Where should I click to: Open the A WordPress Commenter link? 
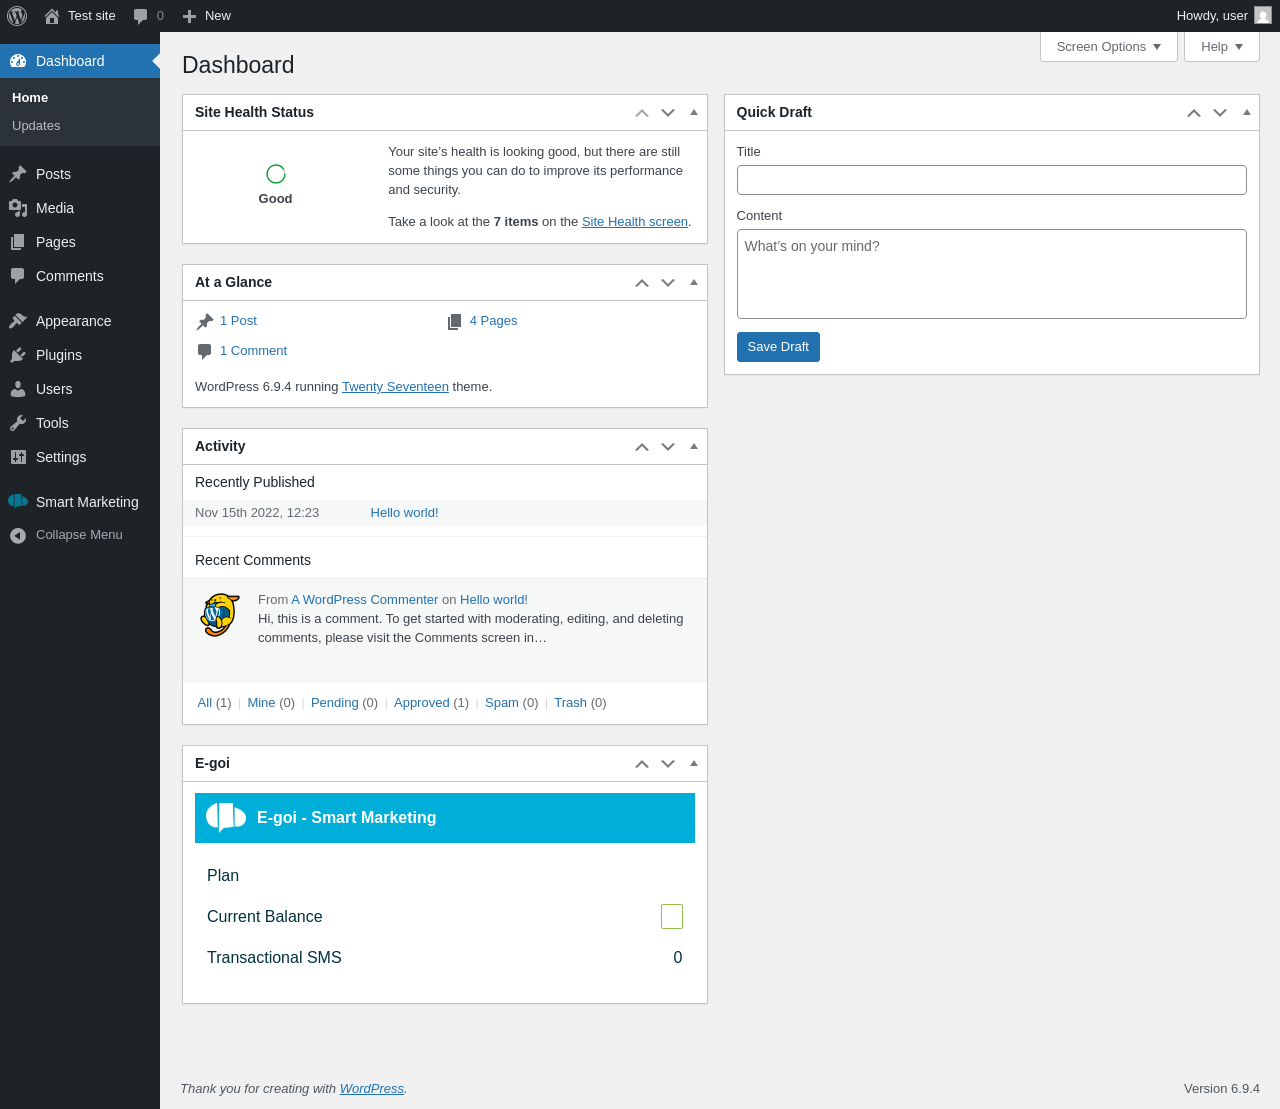coord(365,600)
